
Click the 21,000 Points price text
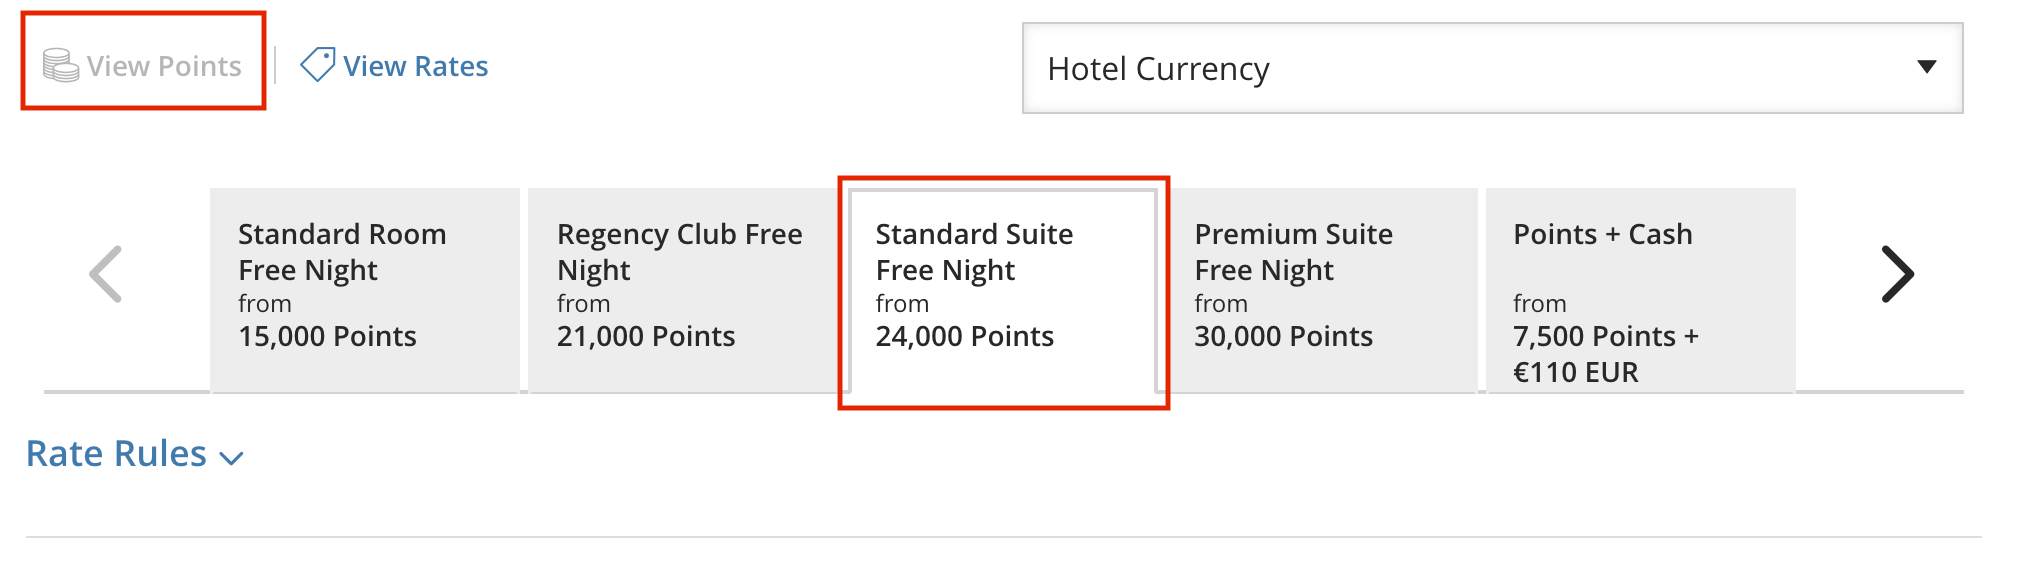click(x=646, y=336)
